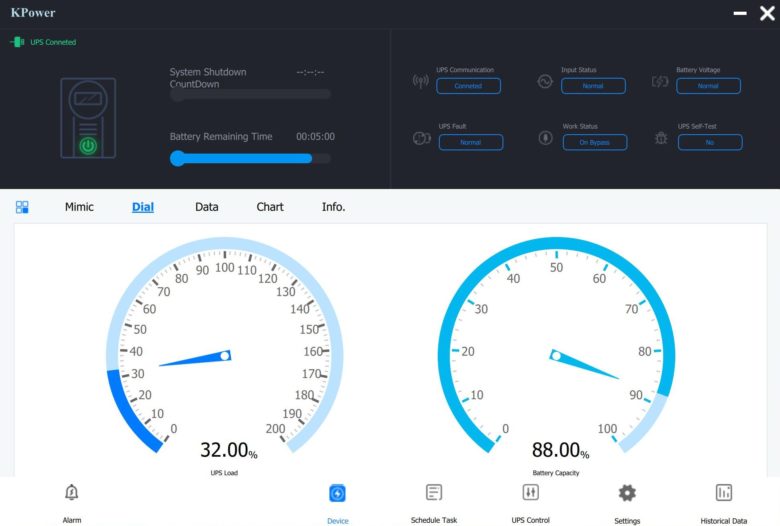780x526 pixels.
Task: Click the UPS Fault icon
Action: point(421,138)
